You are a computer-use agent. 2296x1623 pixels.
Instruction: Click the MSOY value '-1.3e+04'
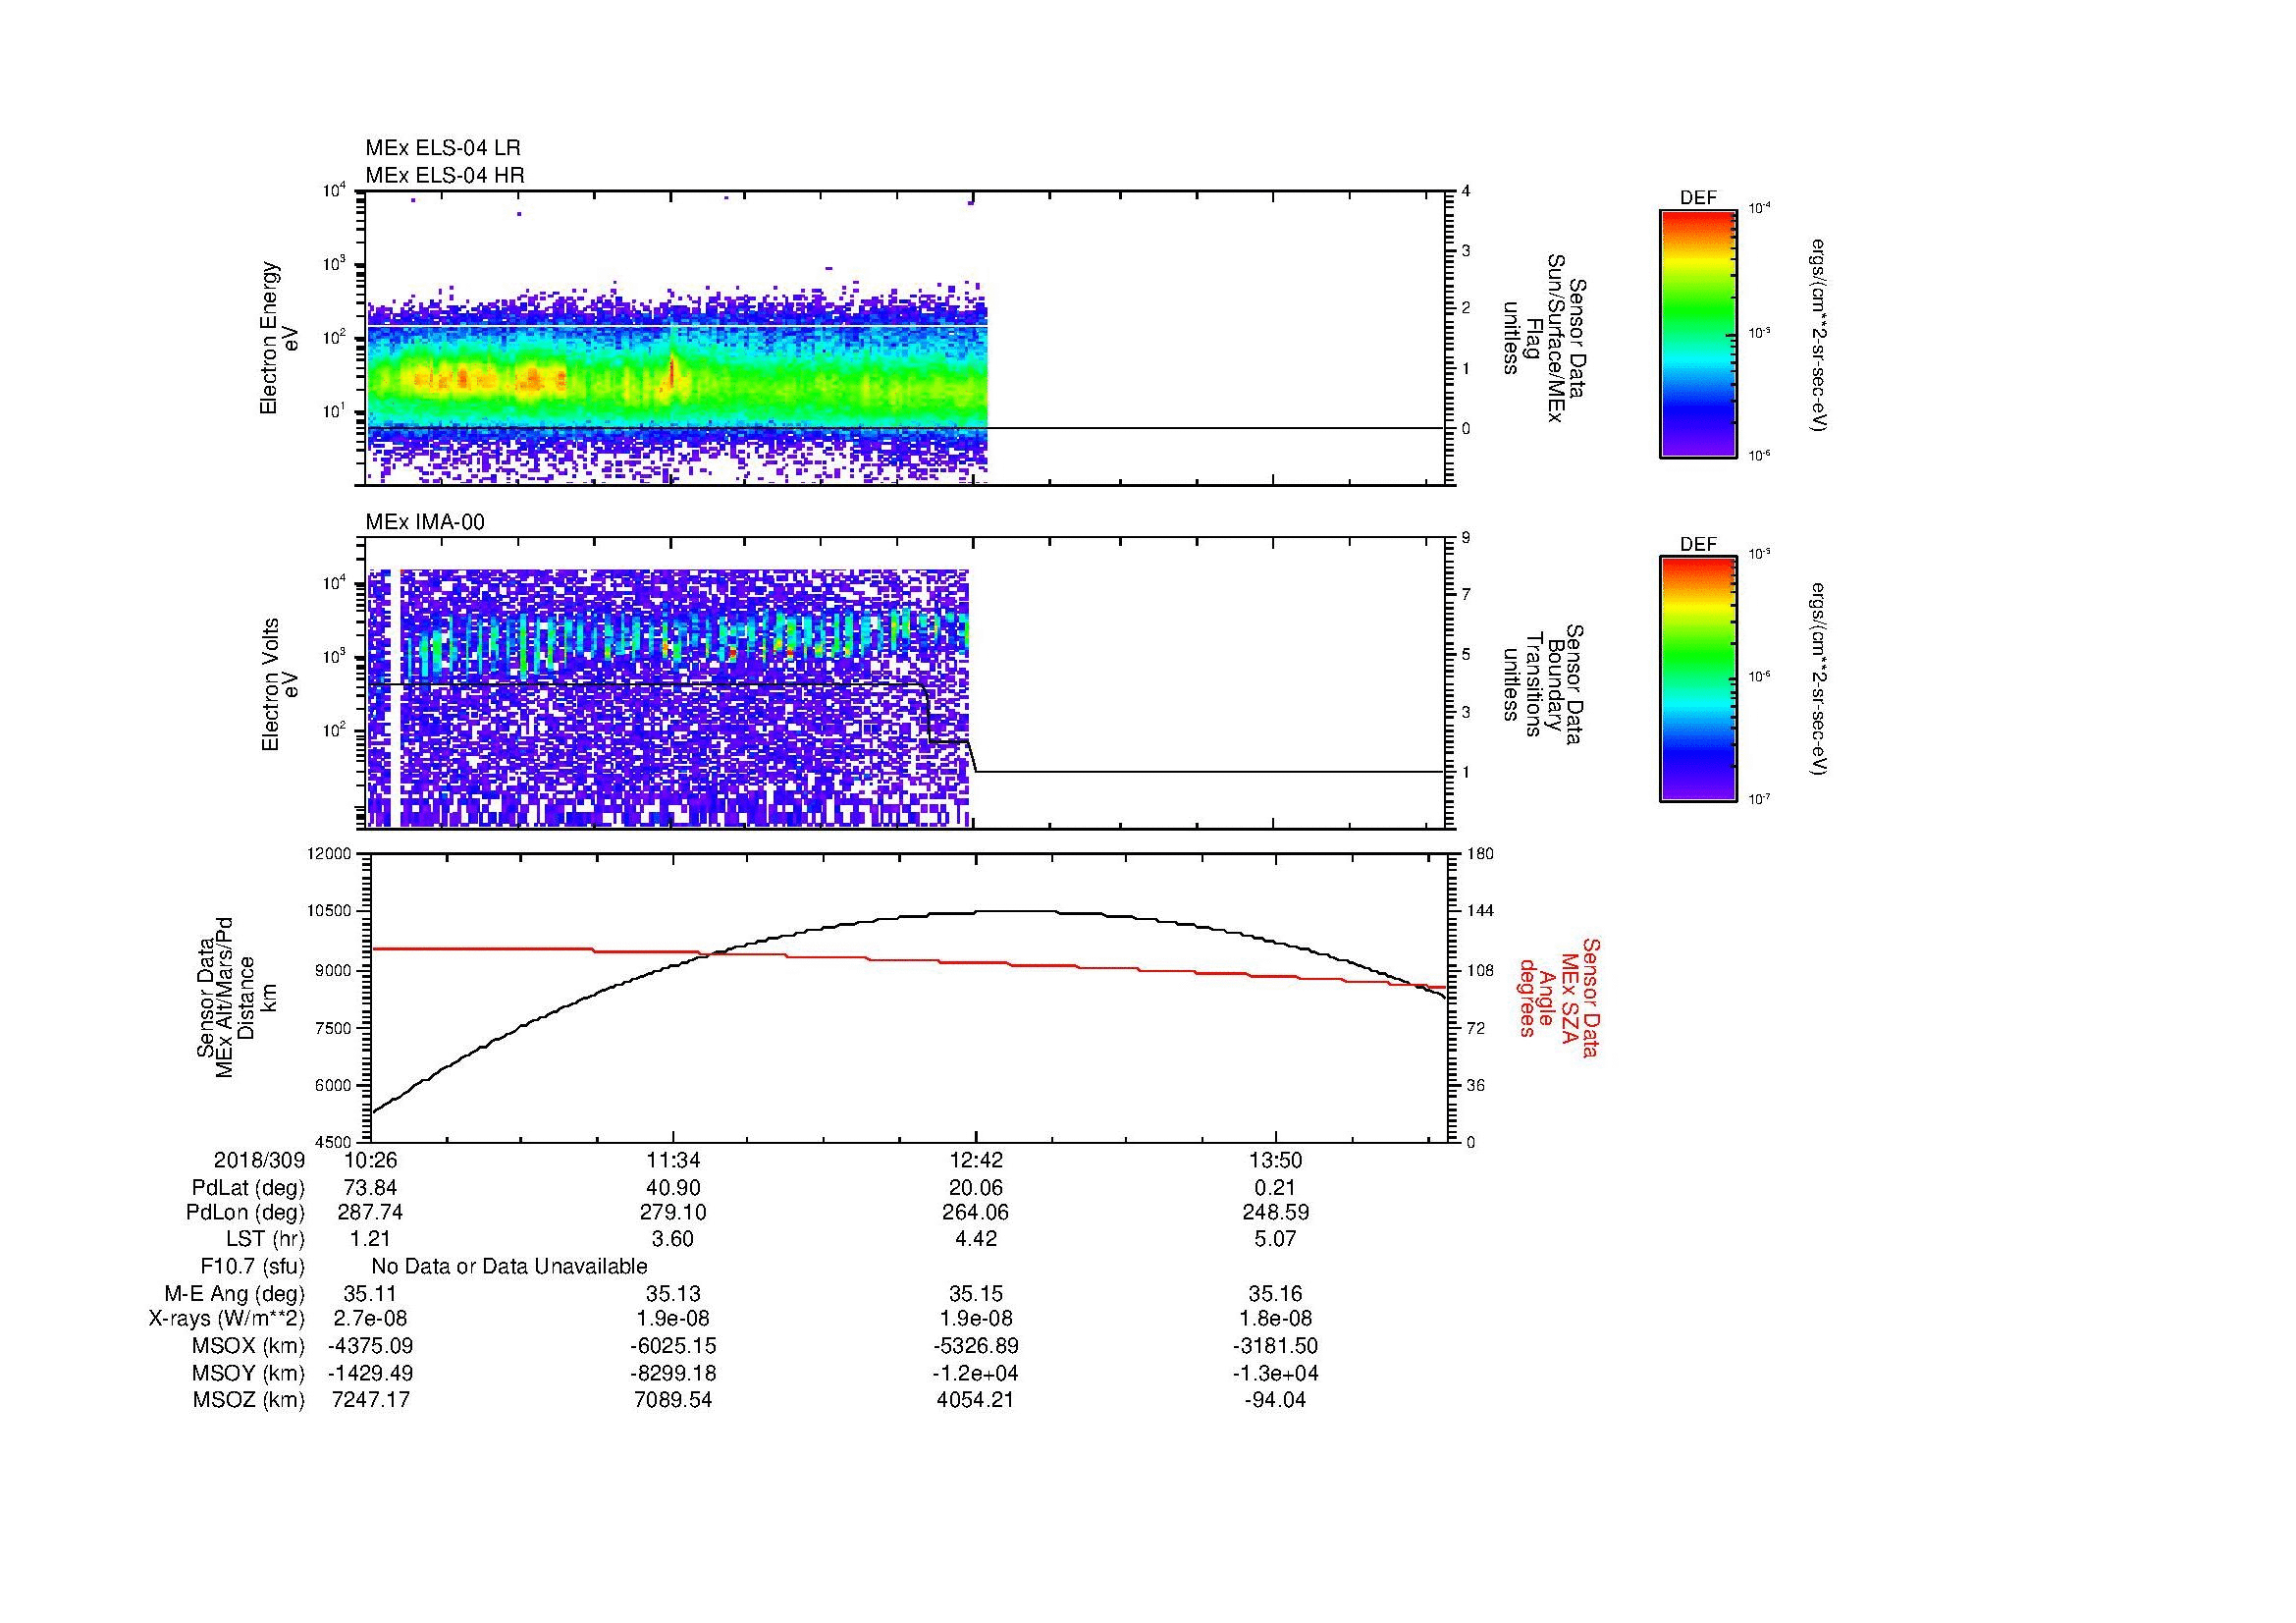[x=1275, y=1373]
